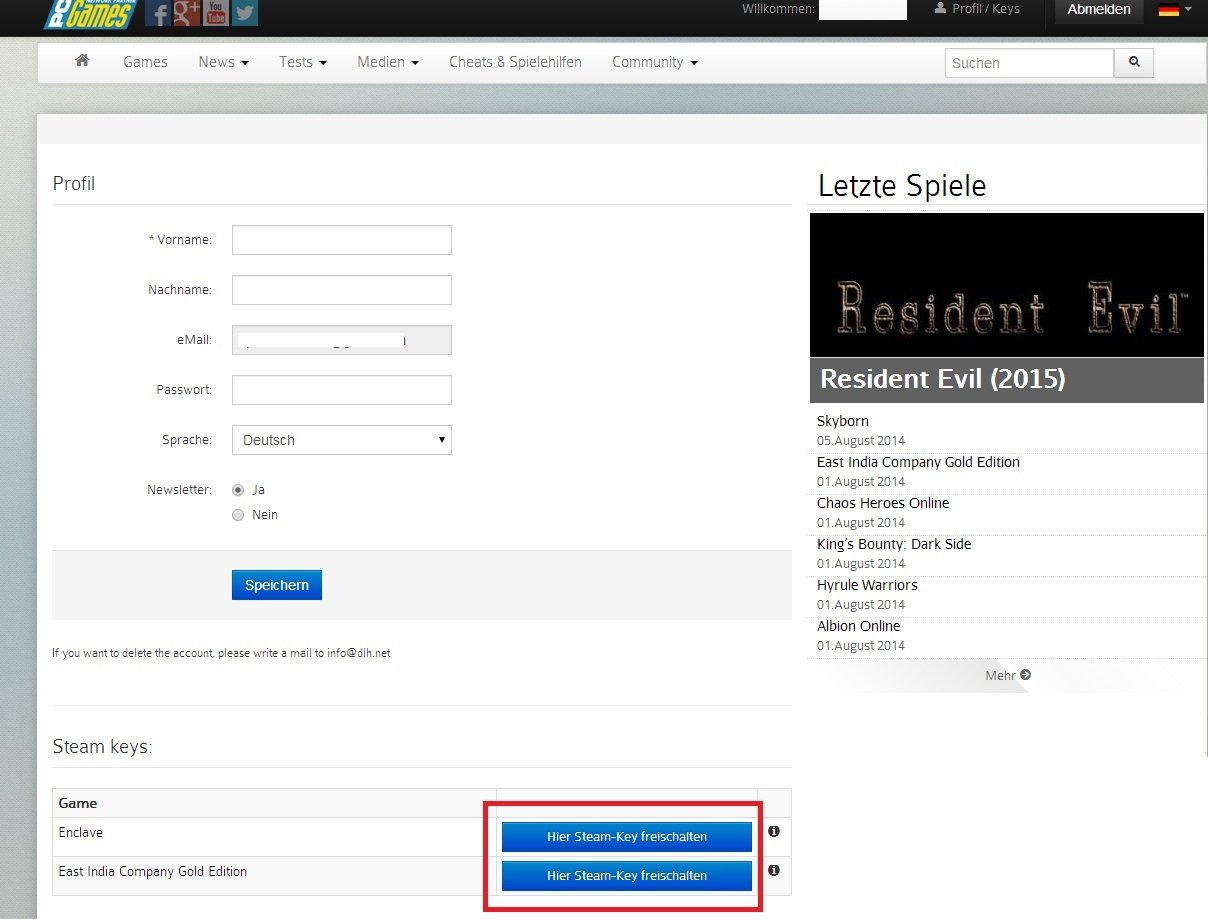Image resolution: width=1208 pixels, height=920 pixels.
Task: Open Profil / Keys in the header
Action: click(977, 9)
